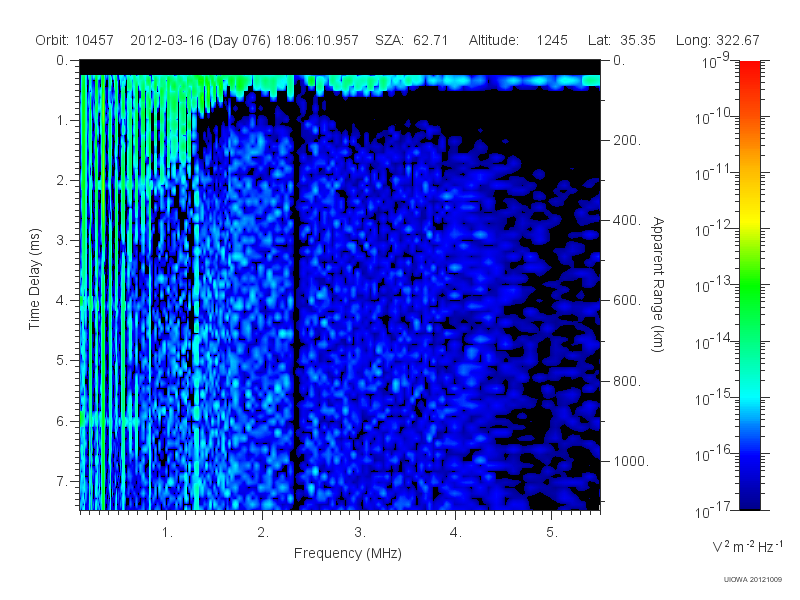Click the 10^-9 colorbar tick label
Viewport: 800px width, 600px height.
point(716,61)
